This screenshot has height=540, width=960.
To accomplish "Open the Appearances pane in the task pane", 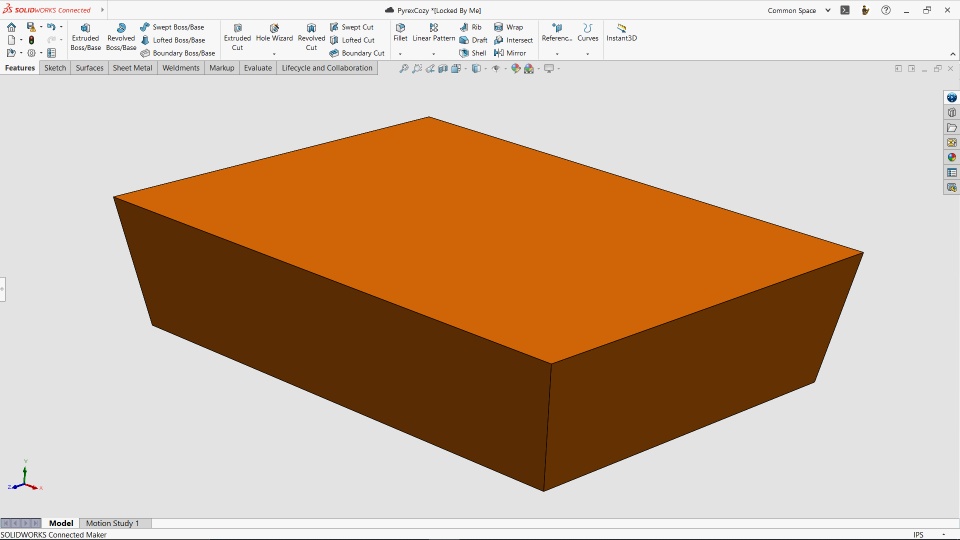I will (x=952, y=157).
